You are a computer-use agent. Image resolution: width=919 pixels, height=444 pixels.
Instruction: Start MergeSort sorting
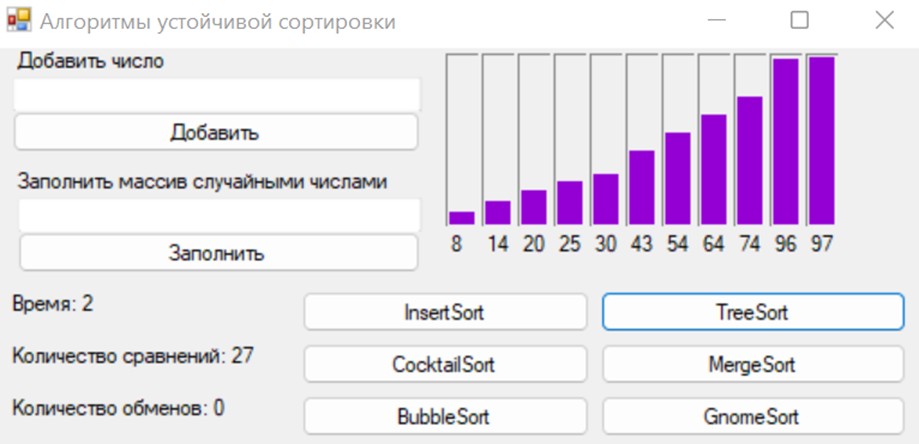(753, 364)
